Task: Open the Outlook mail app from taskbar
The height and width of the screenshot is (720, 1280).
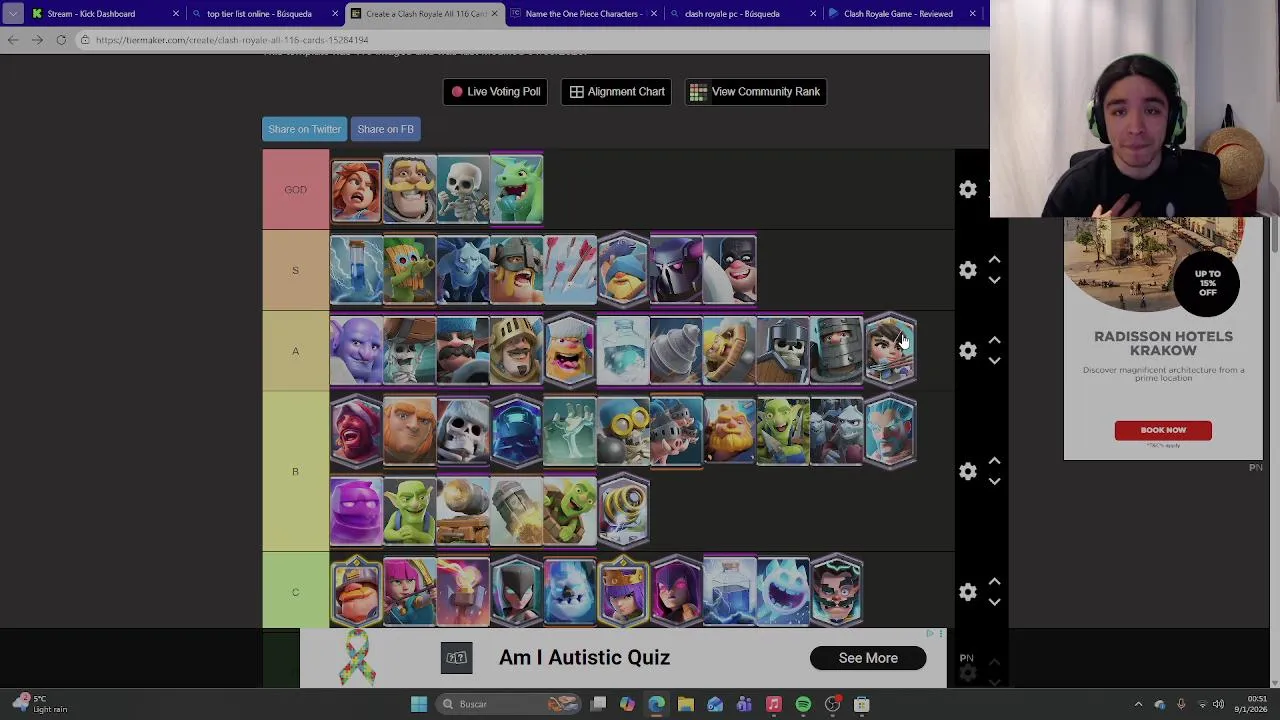Action: (715, 704)
